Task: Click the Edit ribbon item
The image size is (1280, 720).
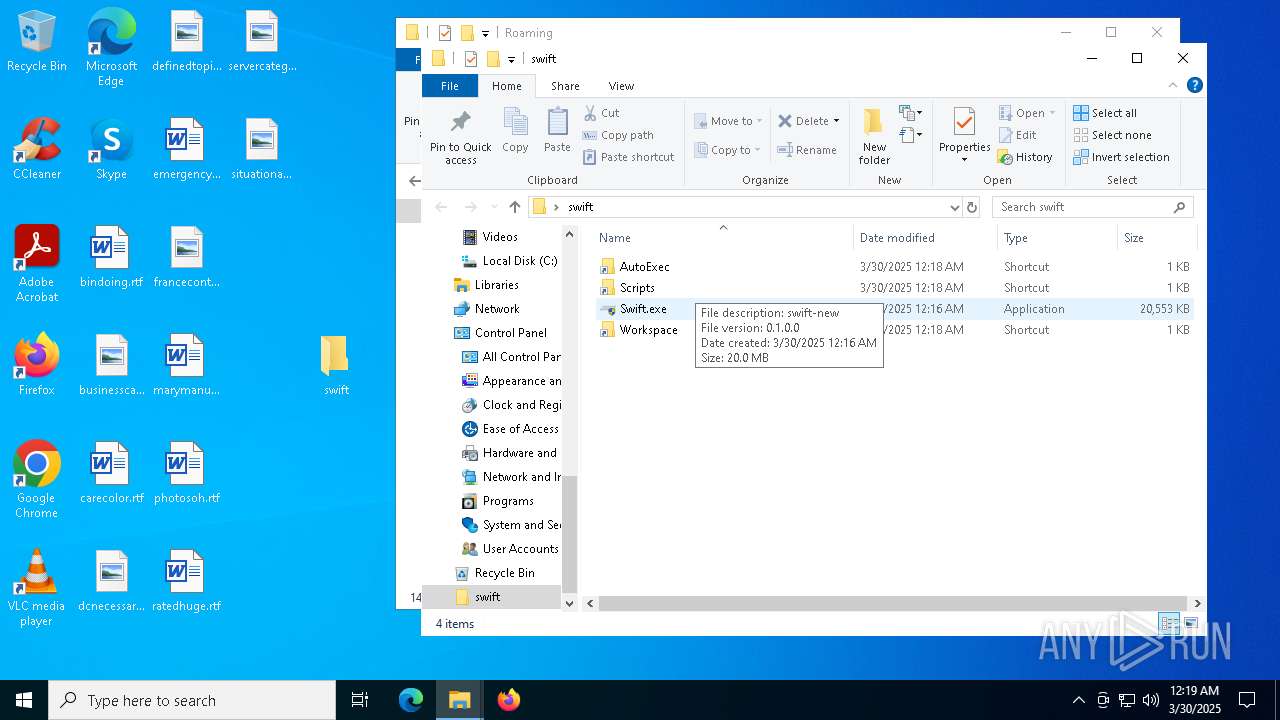Action: coord(1018,135)
